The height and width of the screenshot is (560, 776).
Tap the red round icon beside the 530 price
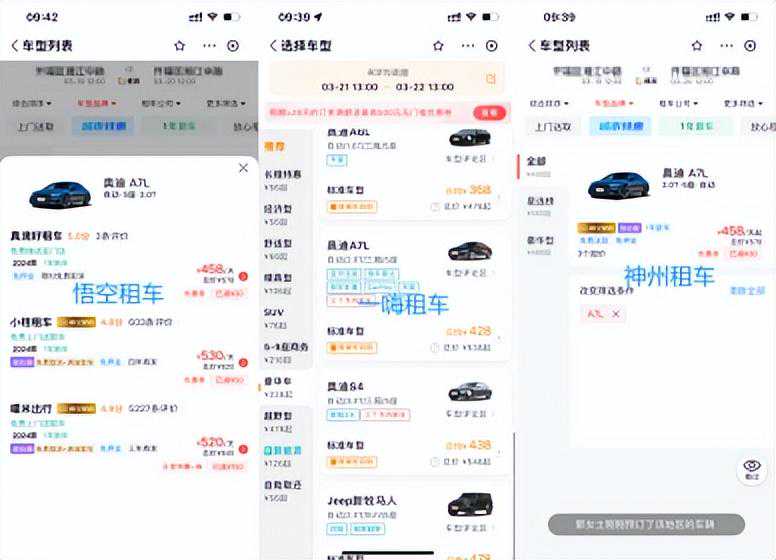pos(243,363)
